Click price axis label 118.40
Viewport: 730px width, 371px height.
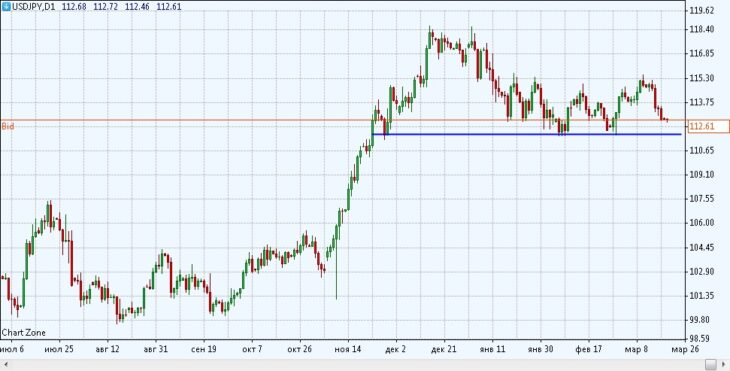pos(702,29)
